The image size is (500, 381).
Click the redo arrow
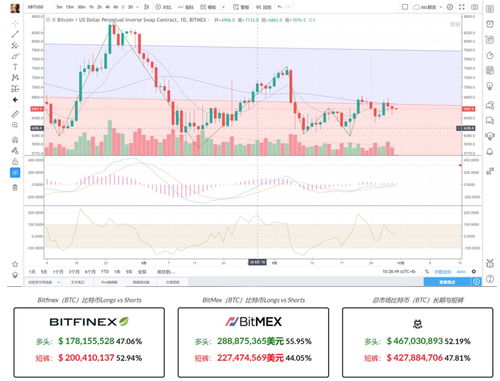point(288,7)
